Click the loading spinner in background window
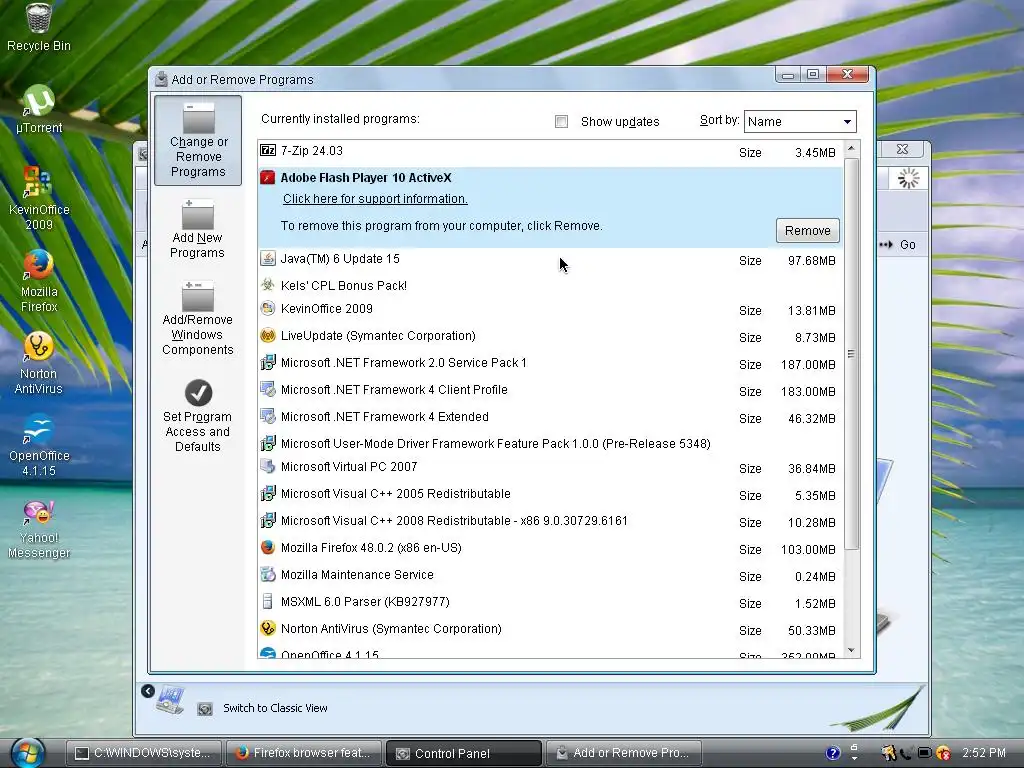The width and height of the screenshot is (1024, 768). tap(908, 178)
